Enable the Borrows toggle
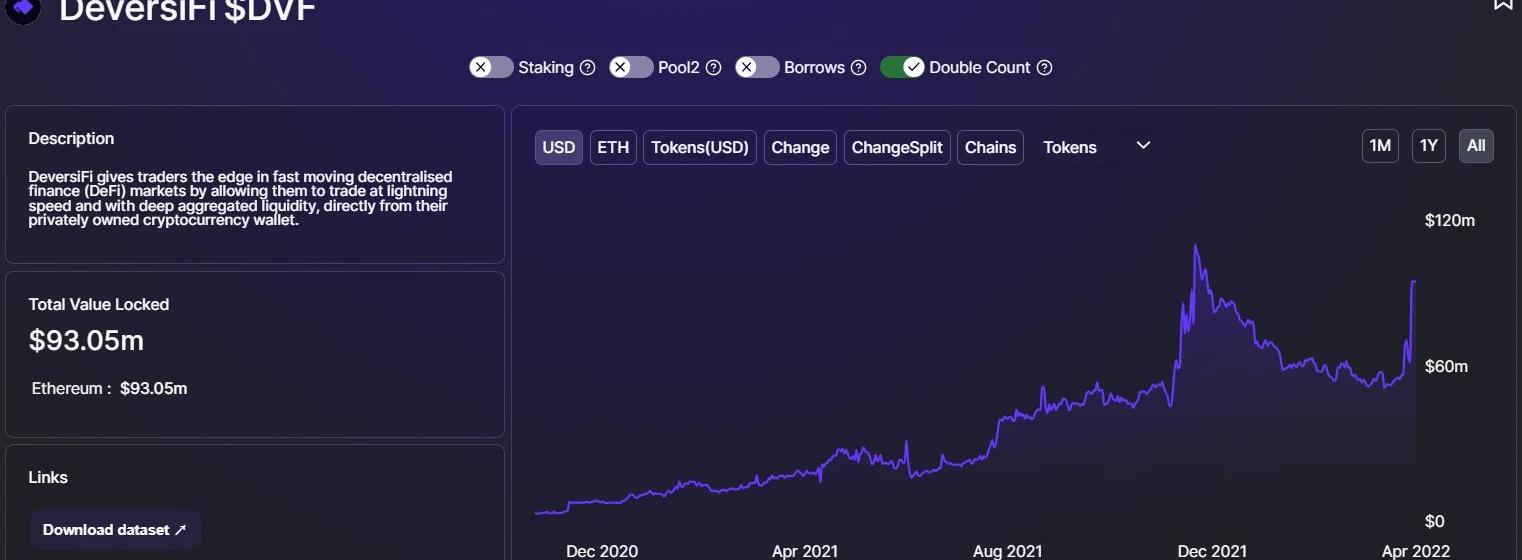The height and width of the screenshot is (560, 1522). pos(757,67)
